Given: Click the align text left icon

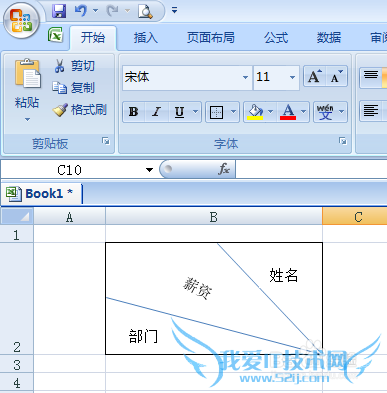Looking at the screenshot, I should pos(371,111).
